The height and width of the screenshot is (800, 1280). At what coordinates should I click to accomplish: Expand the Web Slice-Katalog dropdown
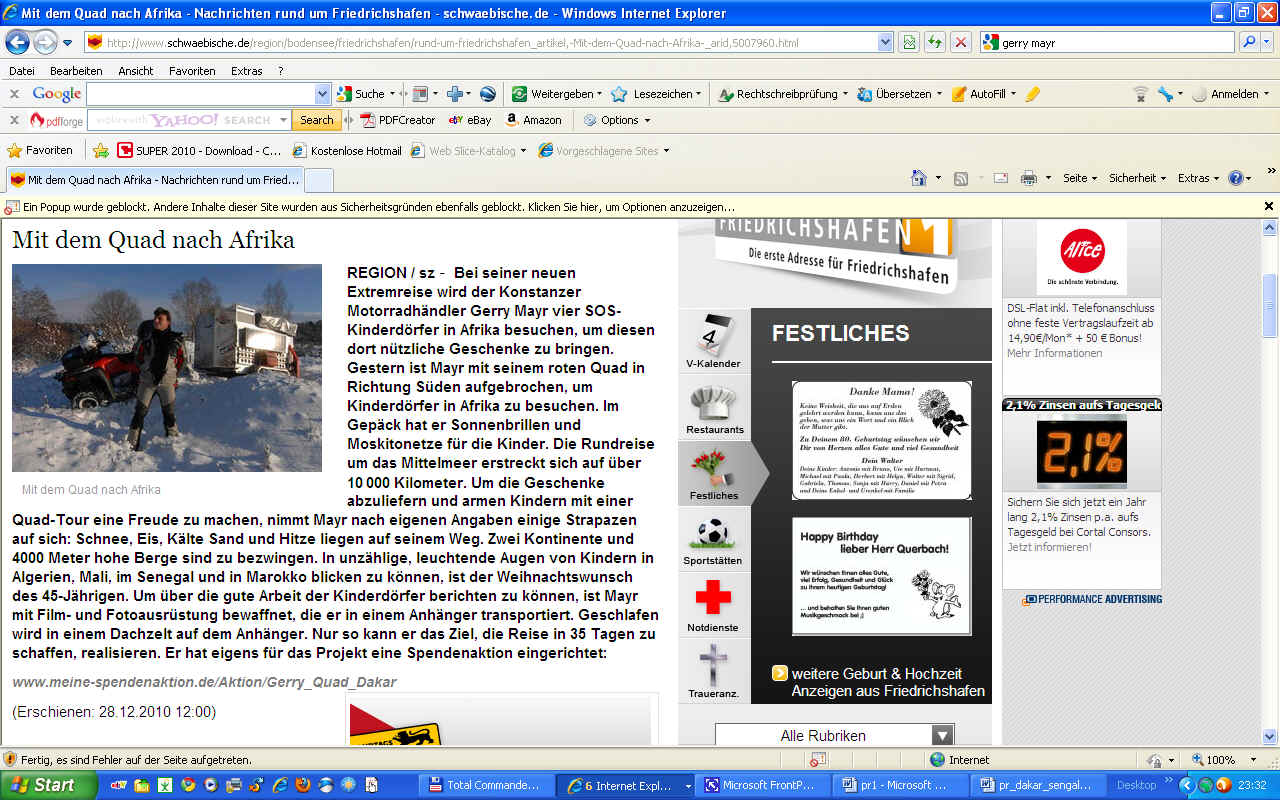click(525, 151)
